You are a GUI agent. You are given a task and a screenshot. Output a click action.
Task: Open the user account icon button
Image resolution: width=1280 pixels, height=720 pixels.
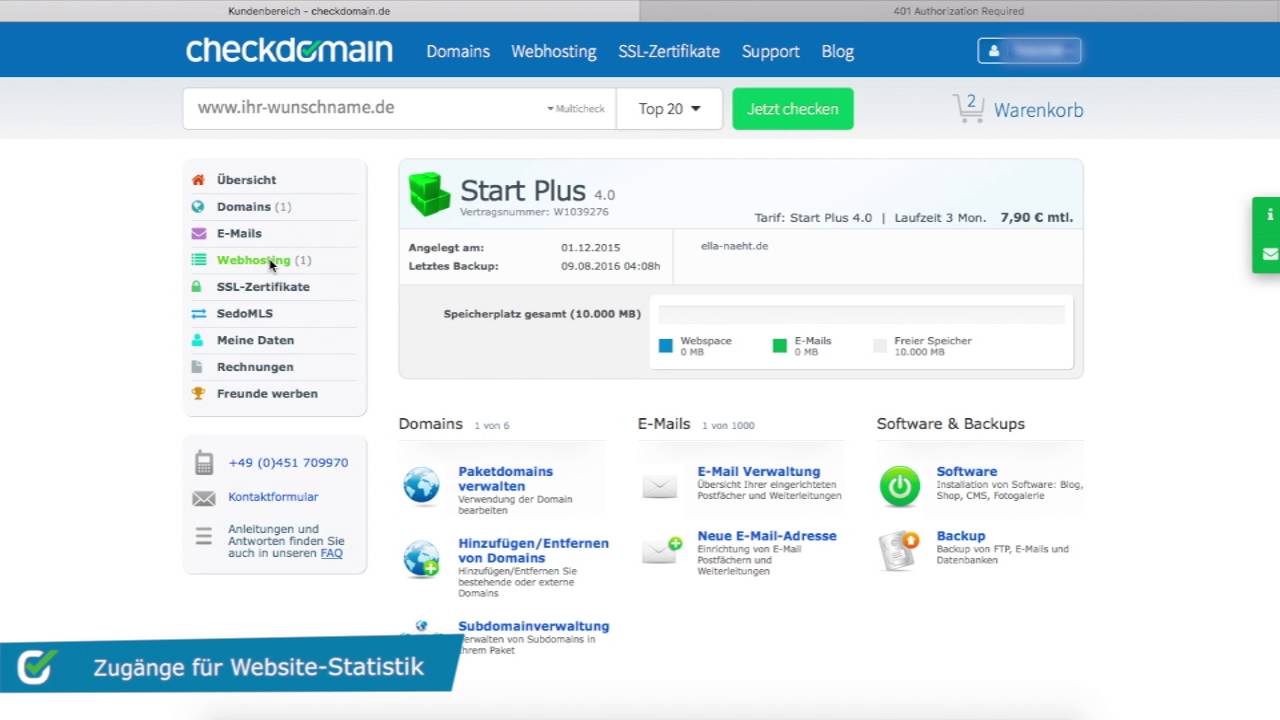click(1029, 50)
